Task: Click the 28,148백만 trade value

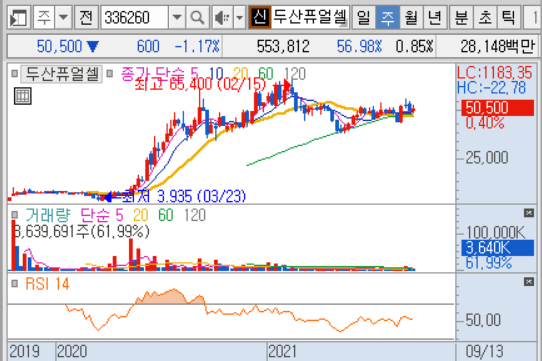Action: click(x=497, y=46)
